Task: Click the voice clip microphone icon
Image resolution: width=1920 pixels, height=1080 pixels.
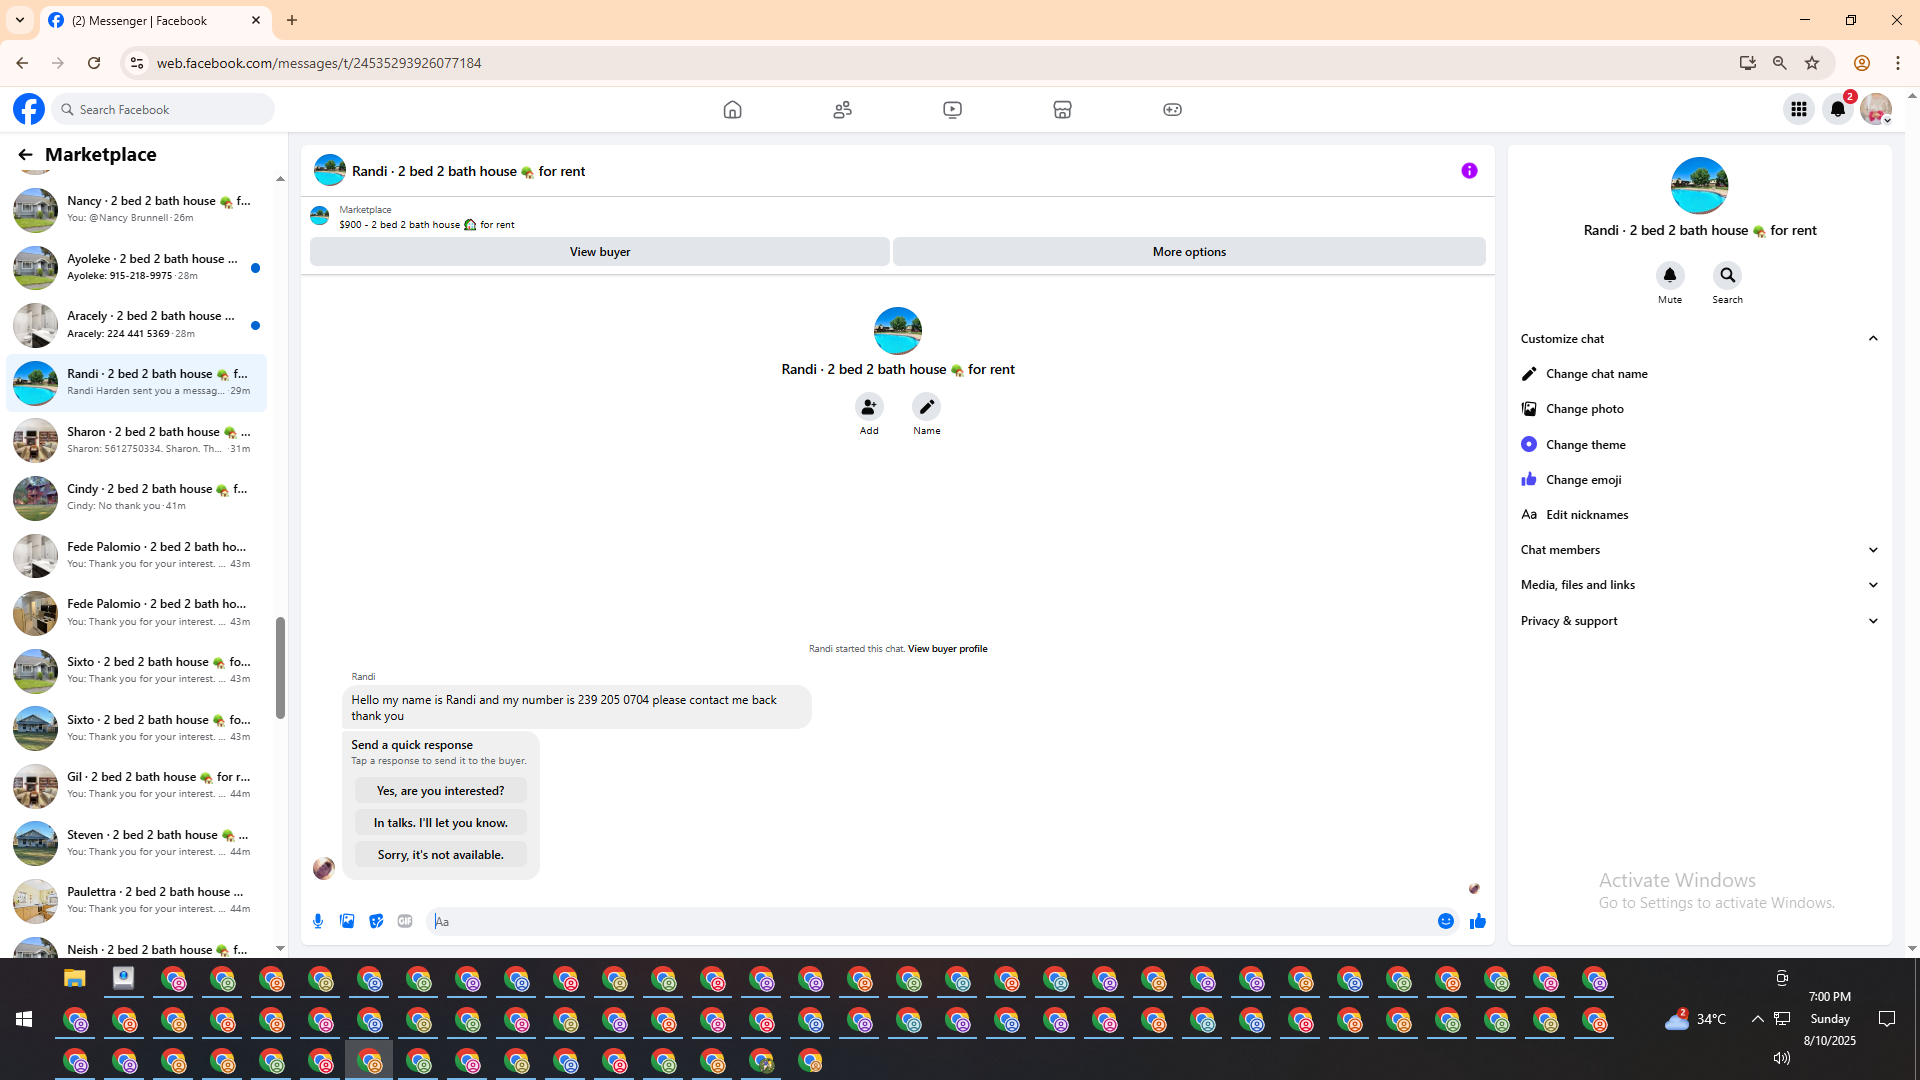Action: [x=318, y=921]
